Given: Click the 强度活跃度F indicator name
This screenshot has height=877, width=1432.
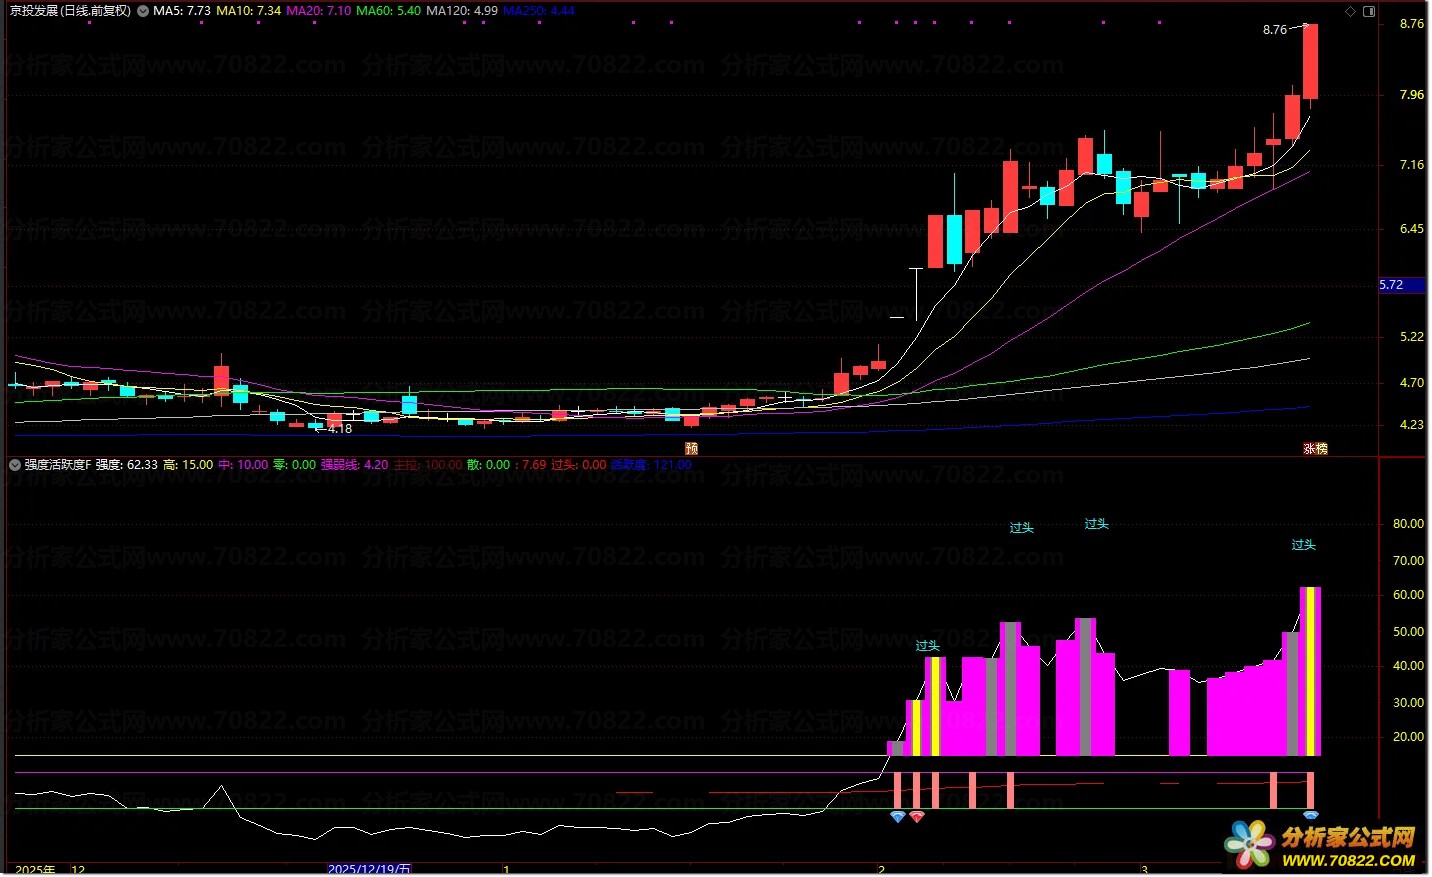Looking at the screenshot, I should (x=57, y=465).
